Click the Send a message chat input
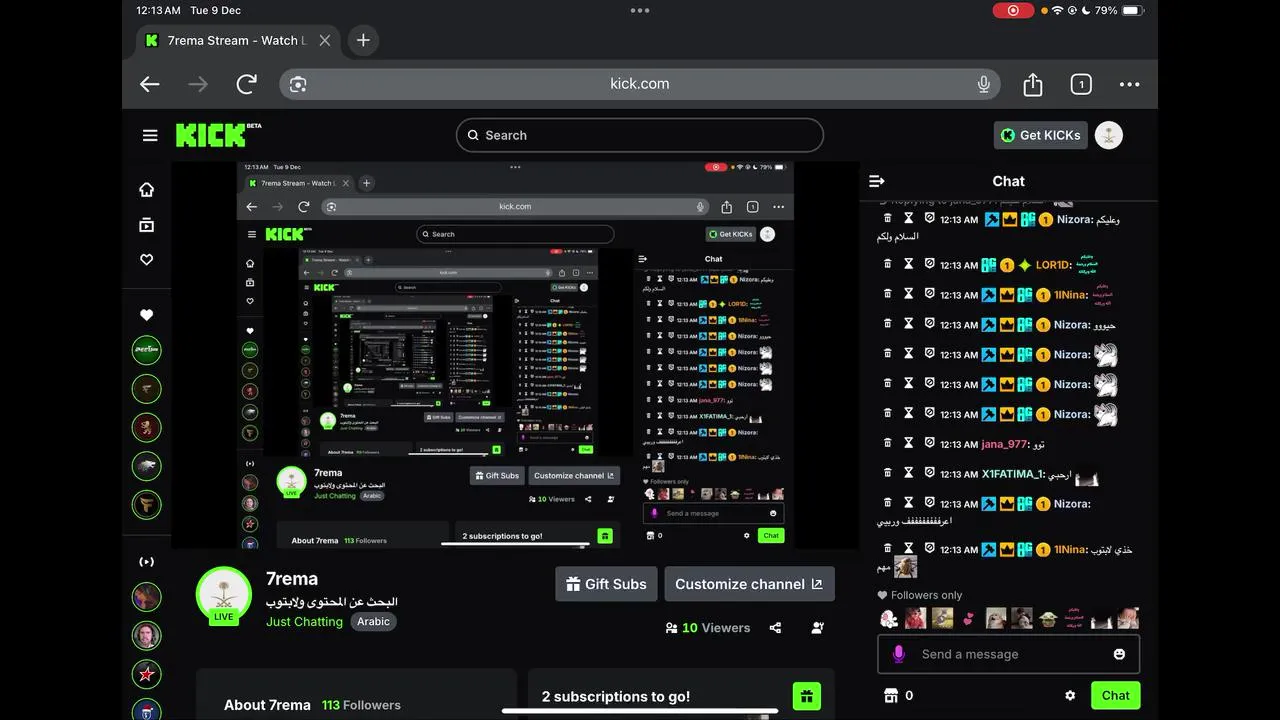Viewport: 1280px width, 720px height. pos(1008,654)
